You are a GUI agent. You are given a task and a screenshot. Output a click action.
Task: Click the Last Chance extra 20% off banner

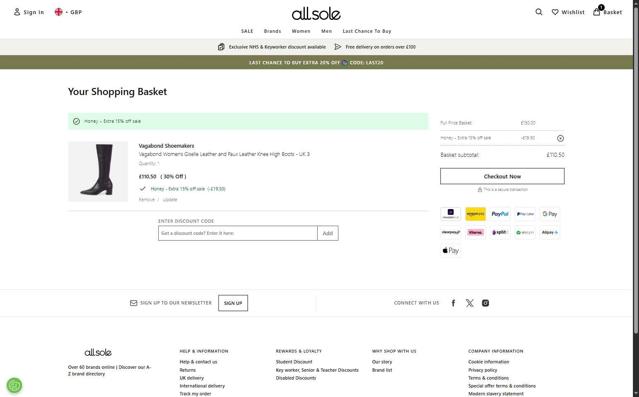(316, 62)
